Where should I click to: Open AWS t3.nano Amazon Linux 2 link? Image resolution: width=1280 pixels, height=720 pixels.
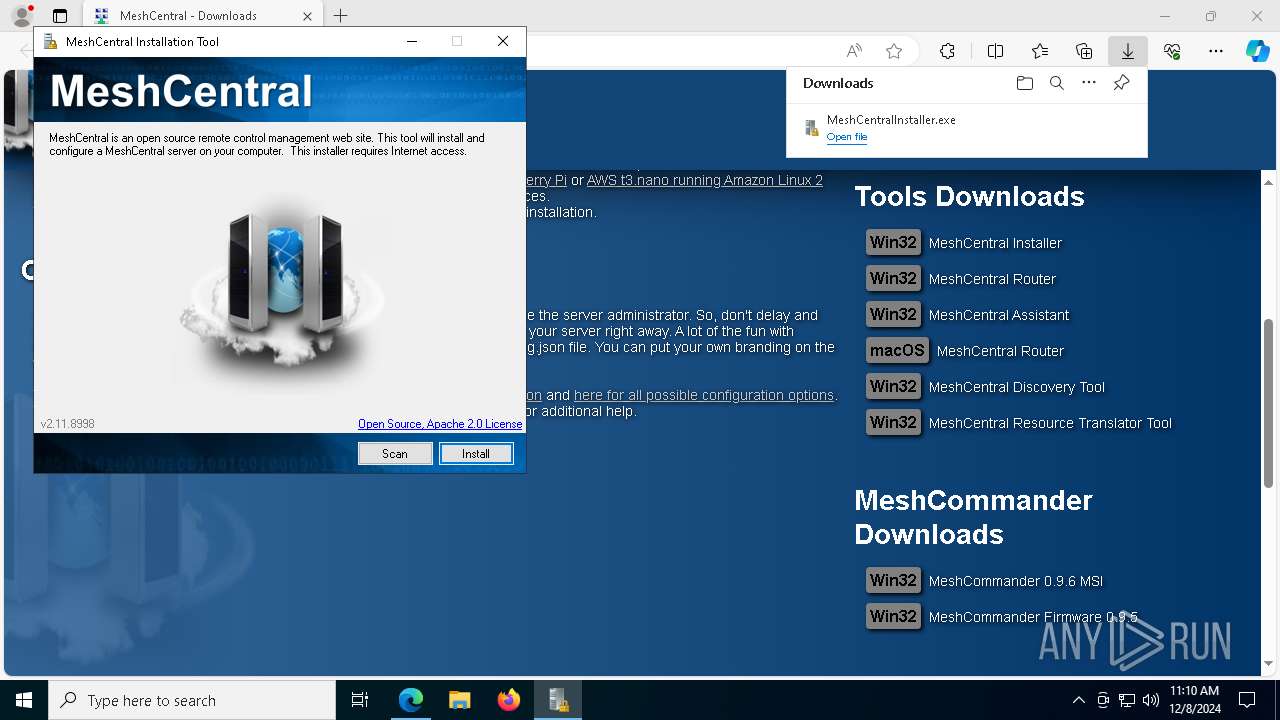pyautogui.click(x=705, y=180)
